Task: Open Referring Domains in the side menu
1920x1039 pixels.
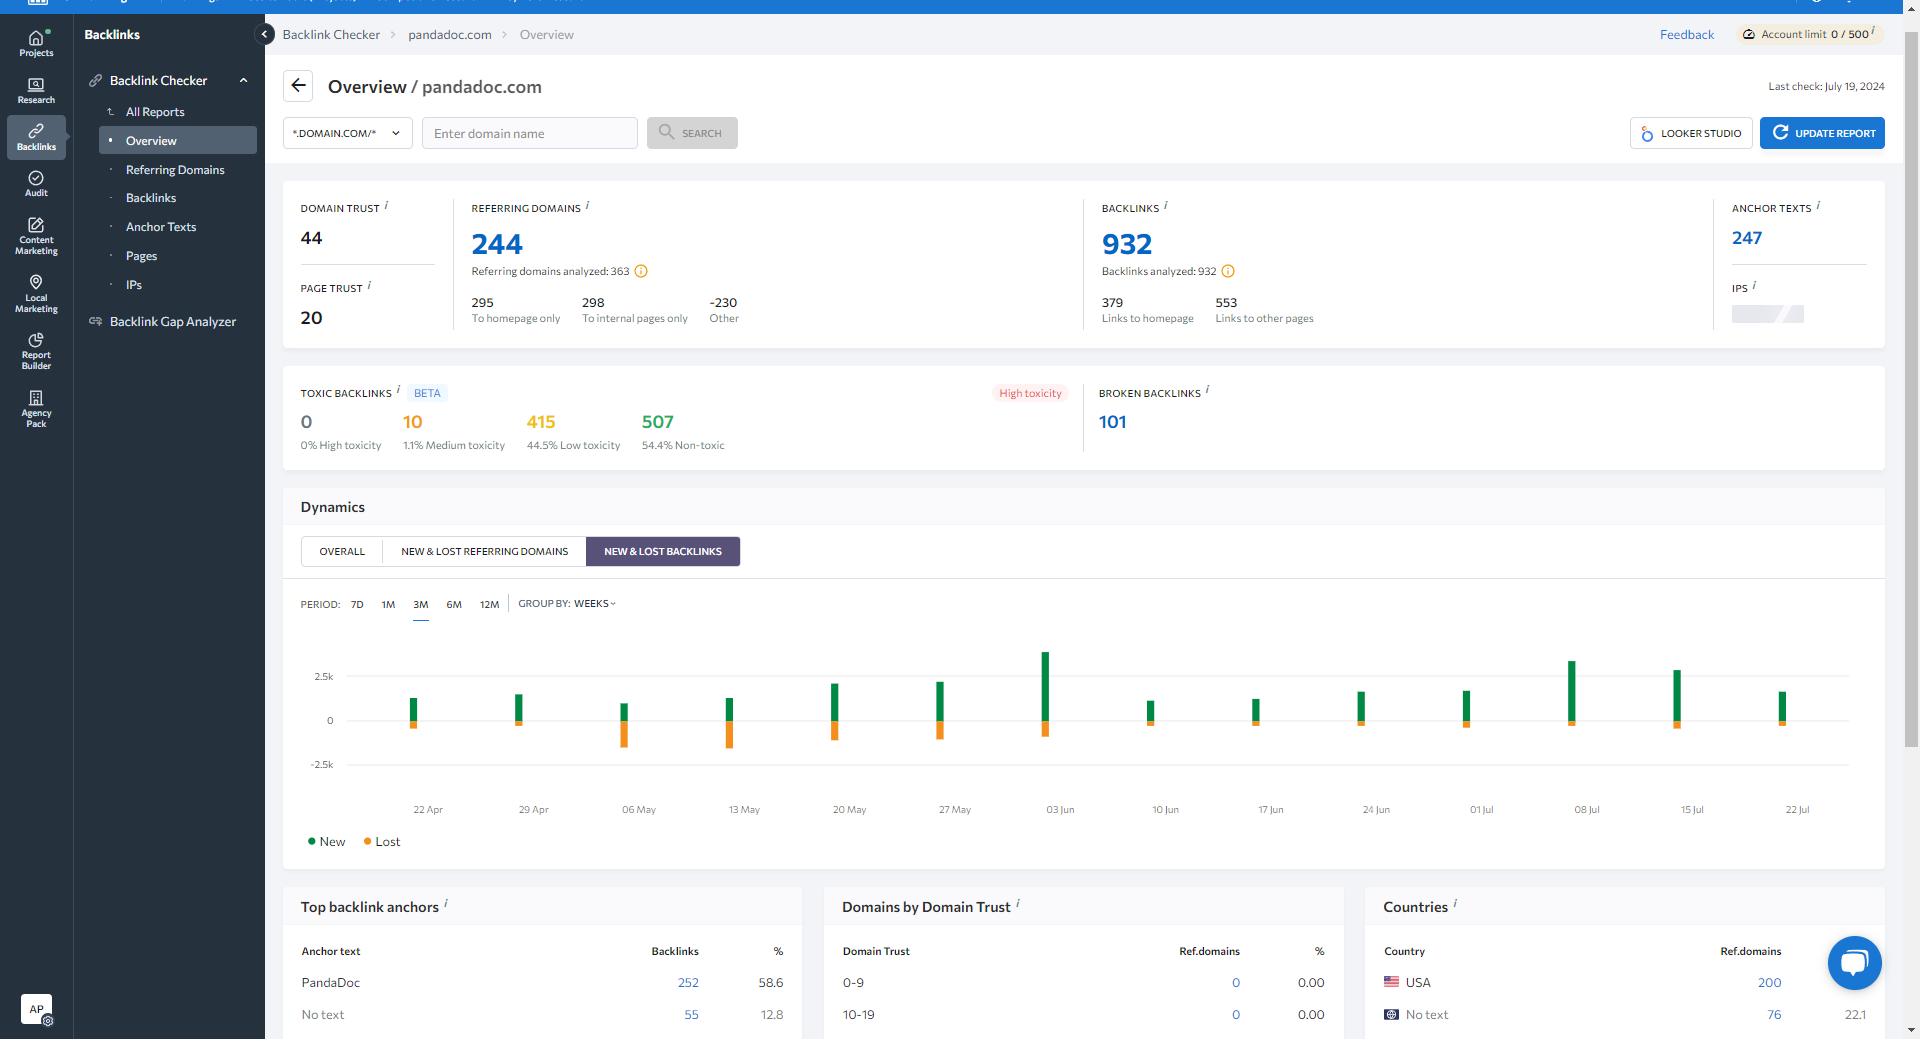Action: click(175, 170)
